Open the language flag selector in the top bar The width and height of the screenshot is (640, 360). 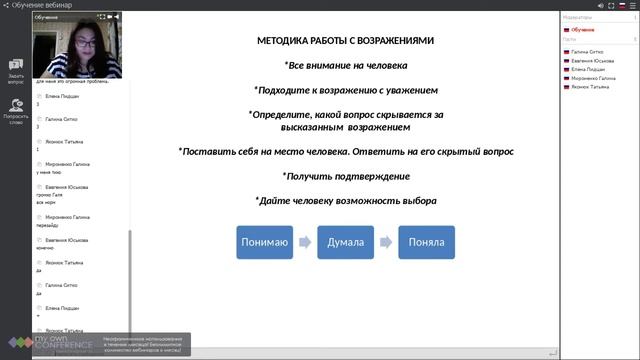point(622,5)
